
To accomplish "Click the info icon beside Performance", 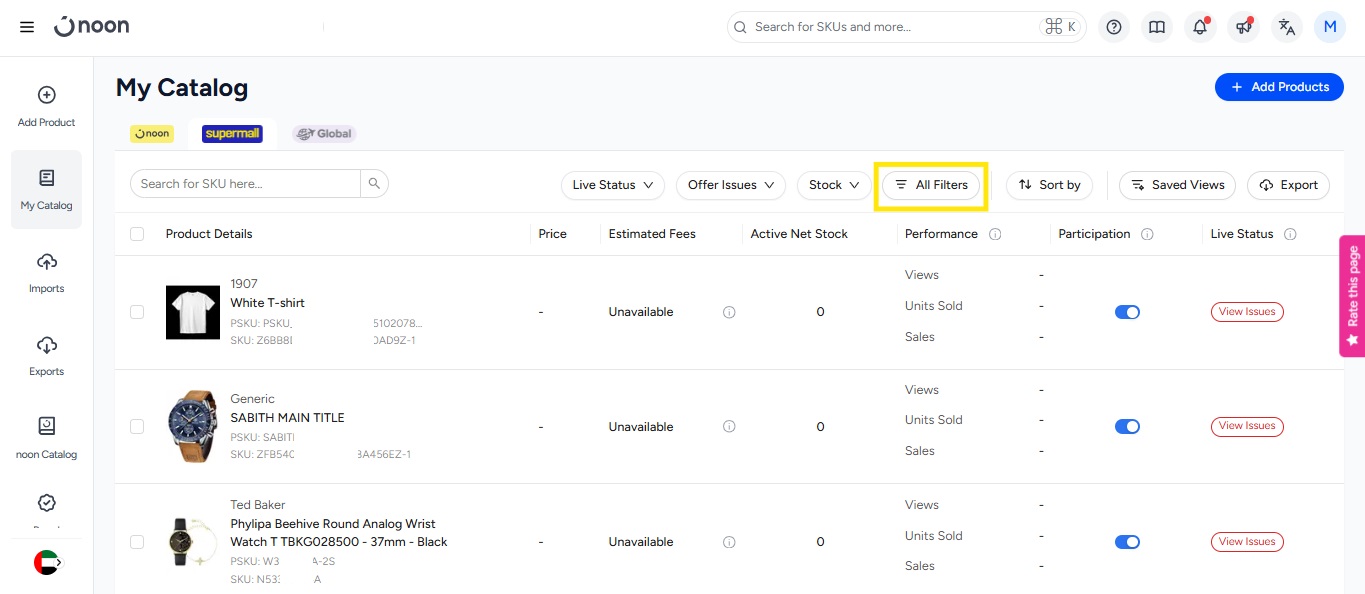I will tap(995, 234).
